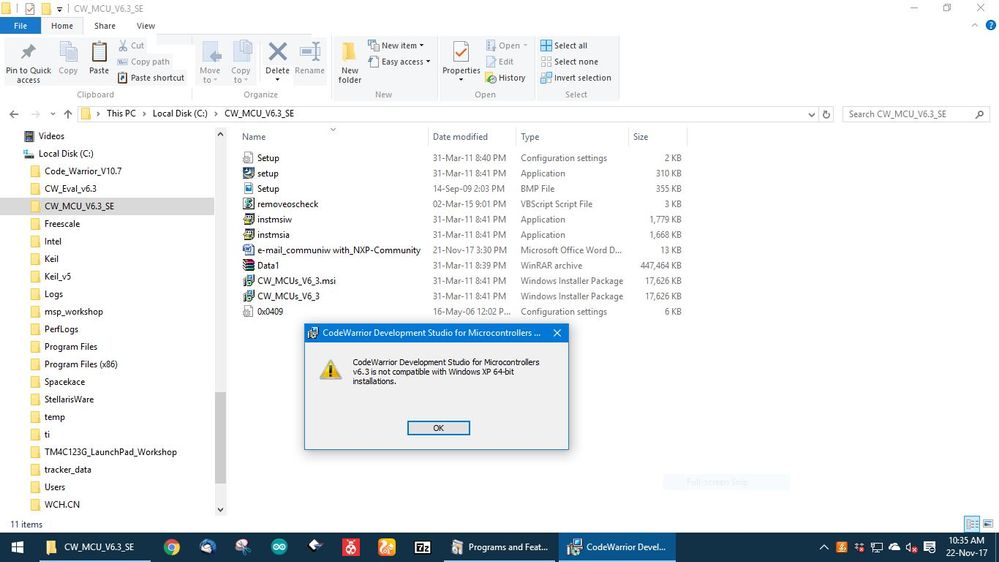Click the Edit ribbon button

[500, 62]
